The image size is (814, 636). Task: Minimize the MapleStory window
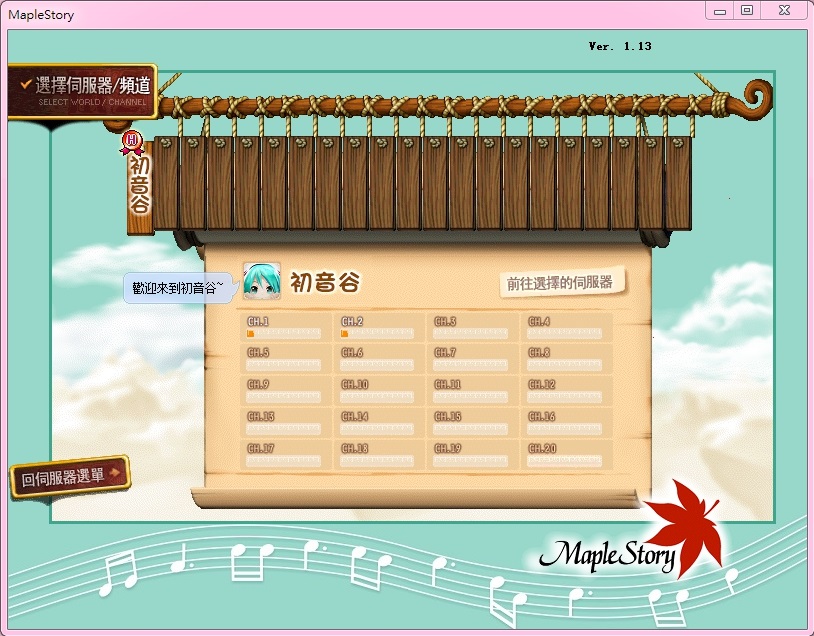720,11
